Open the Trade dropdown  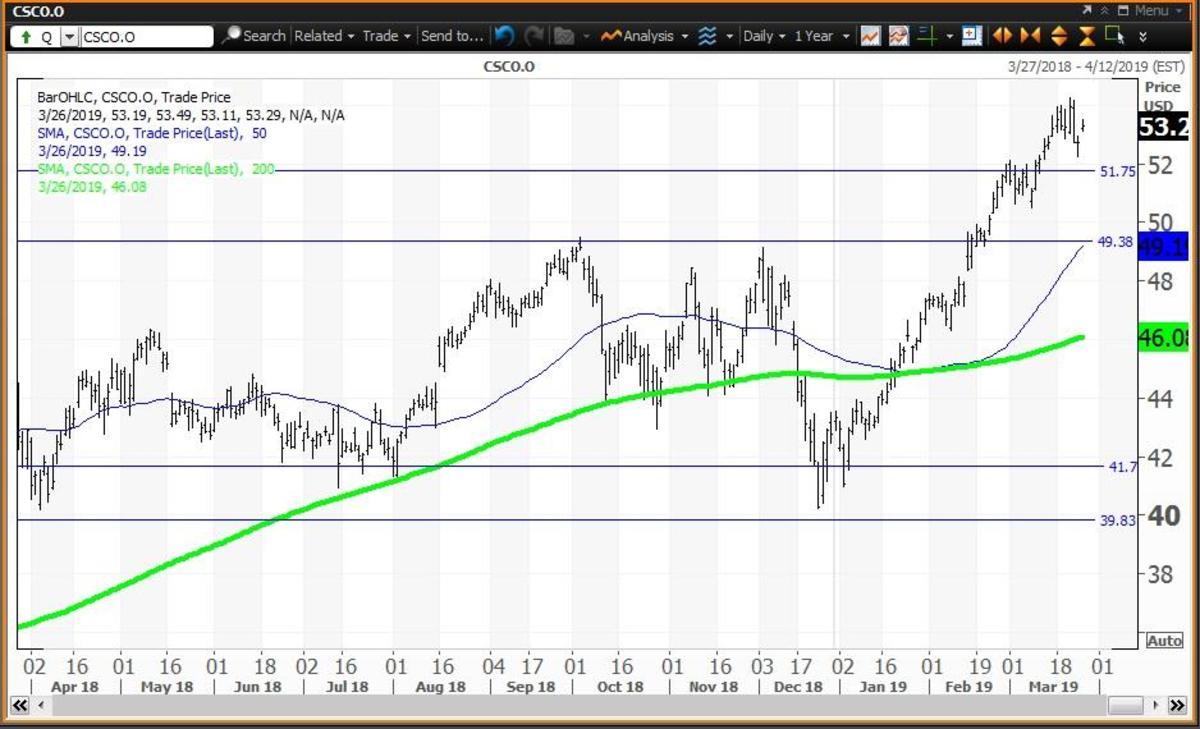pos(387,36)
